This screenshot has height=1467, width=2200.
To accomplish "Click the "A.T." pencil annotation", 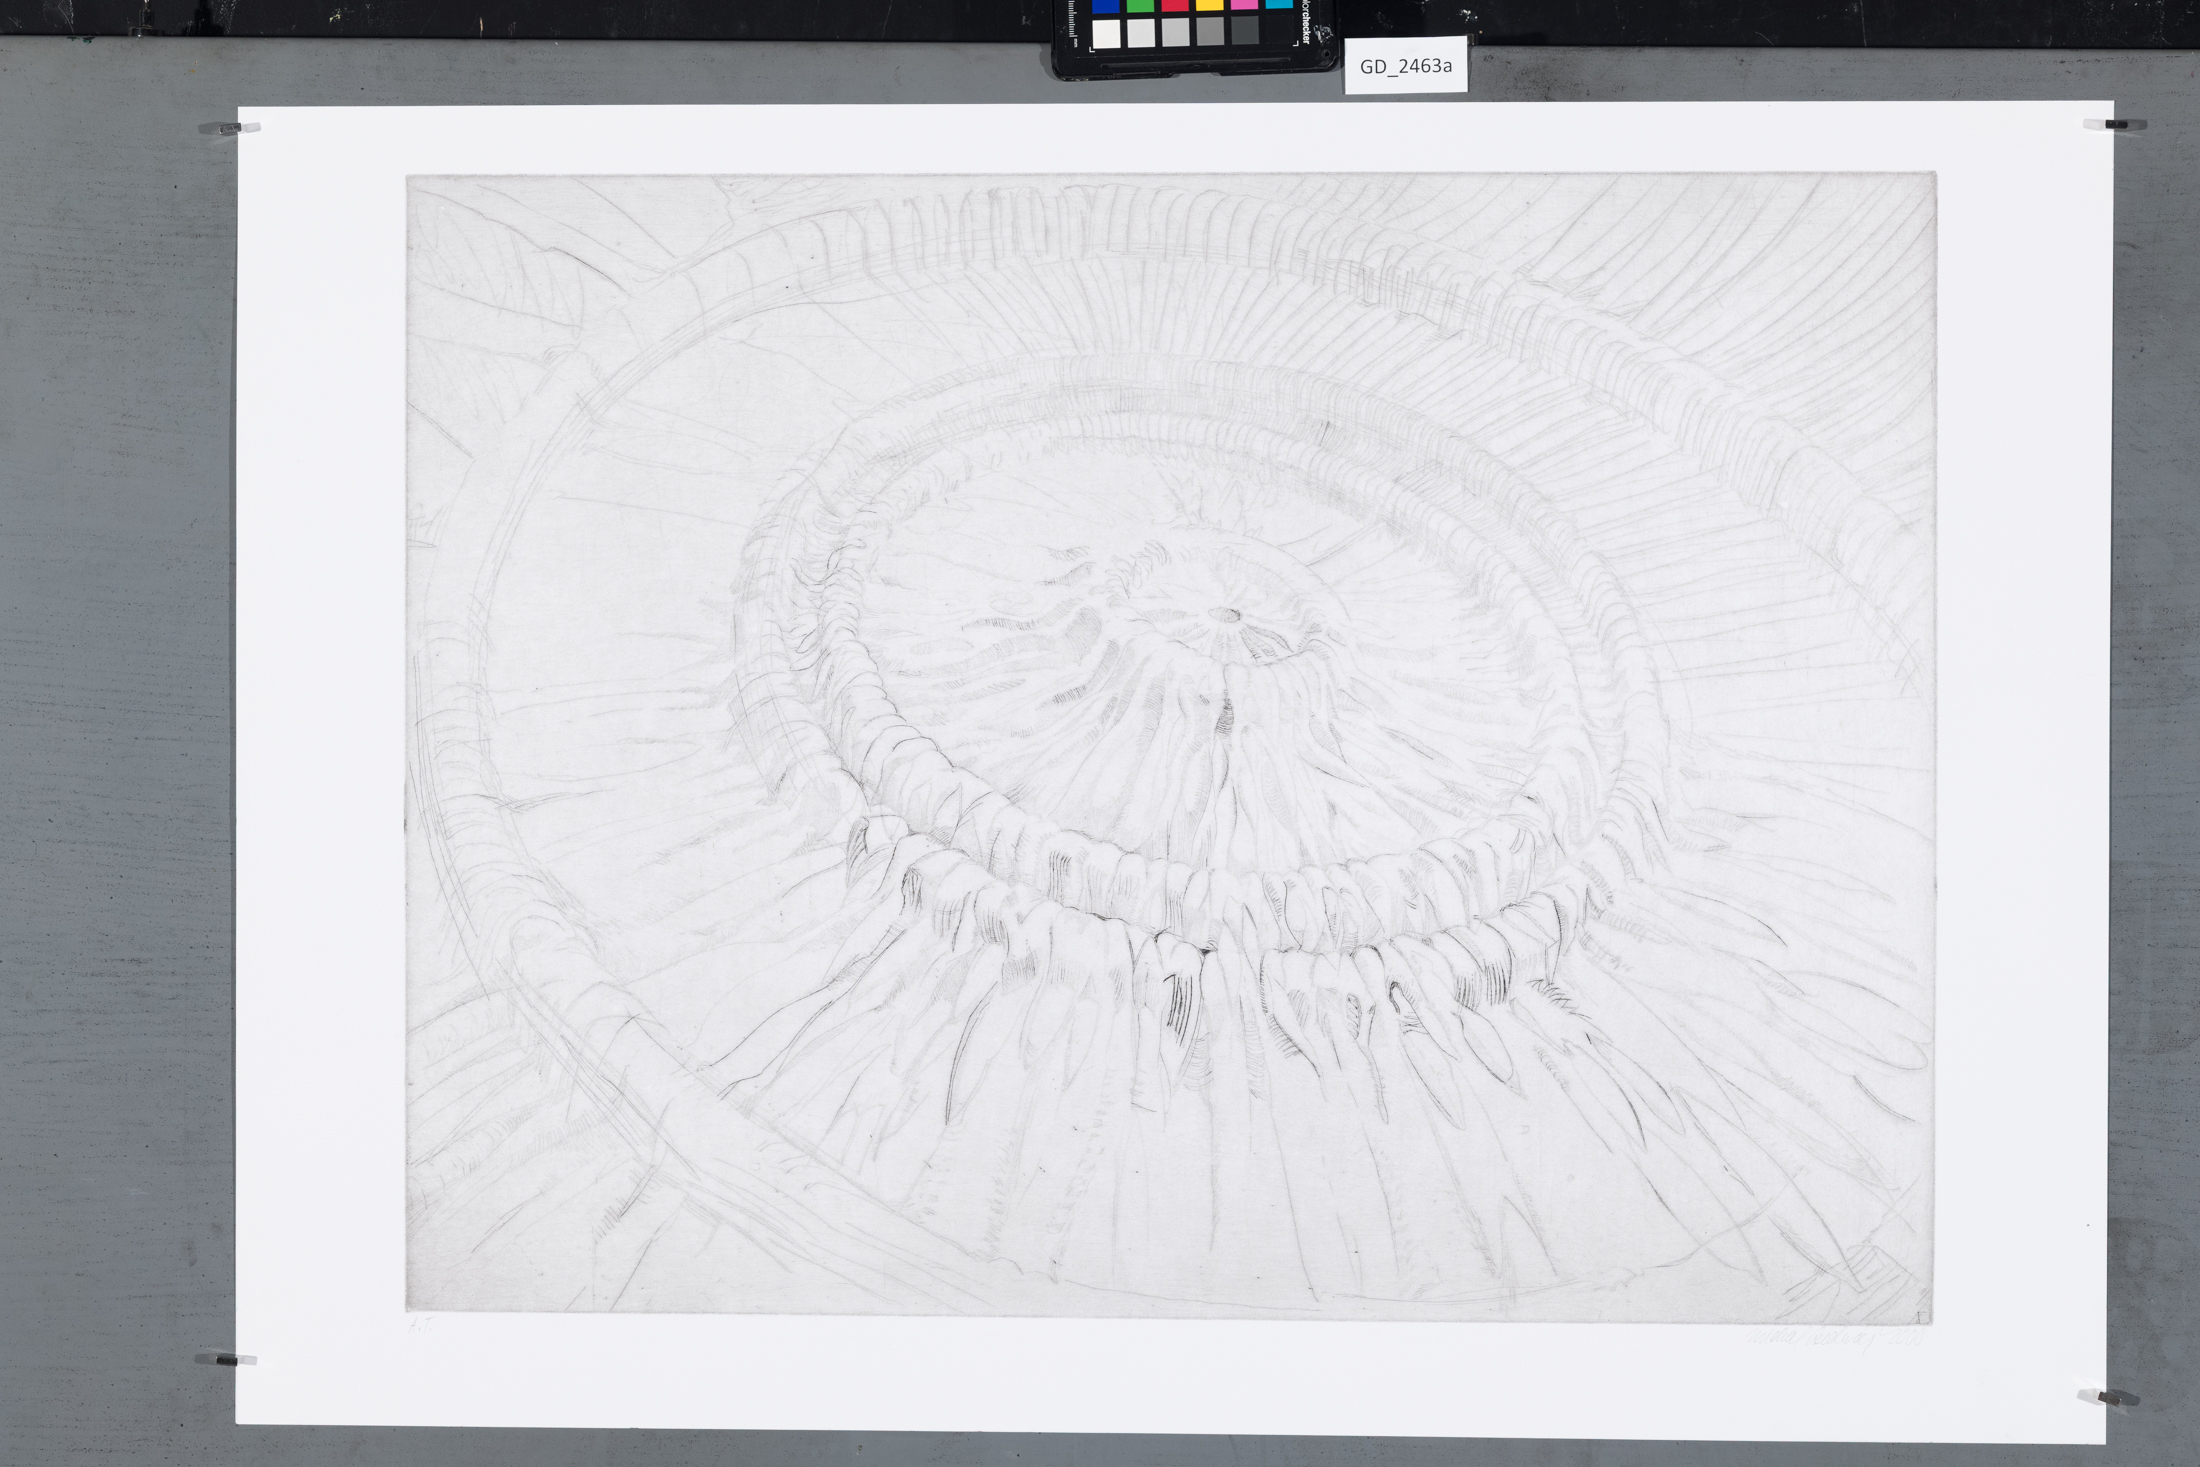I will coord(421,1325).
